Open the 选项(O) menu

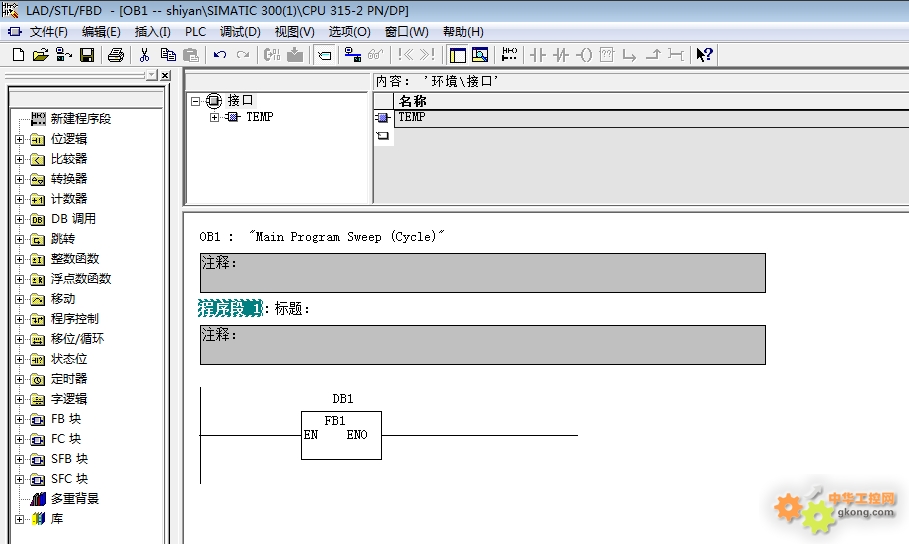(x=350, y=32)
